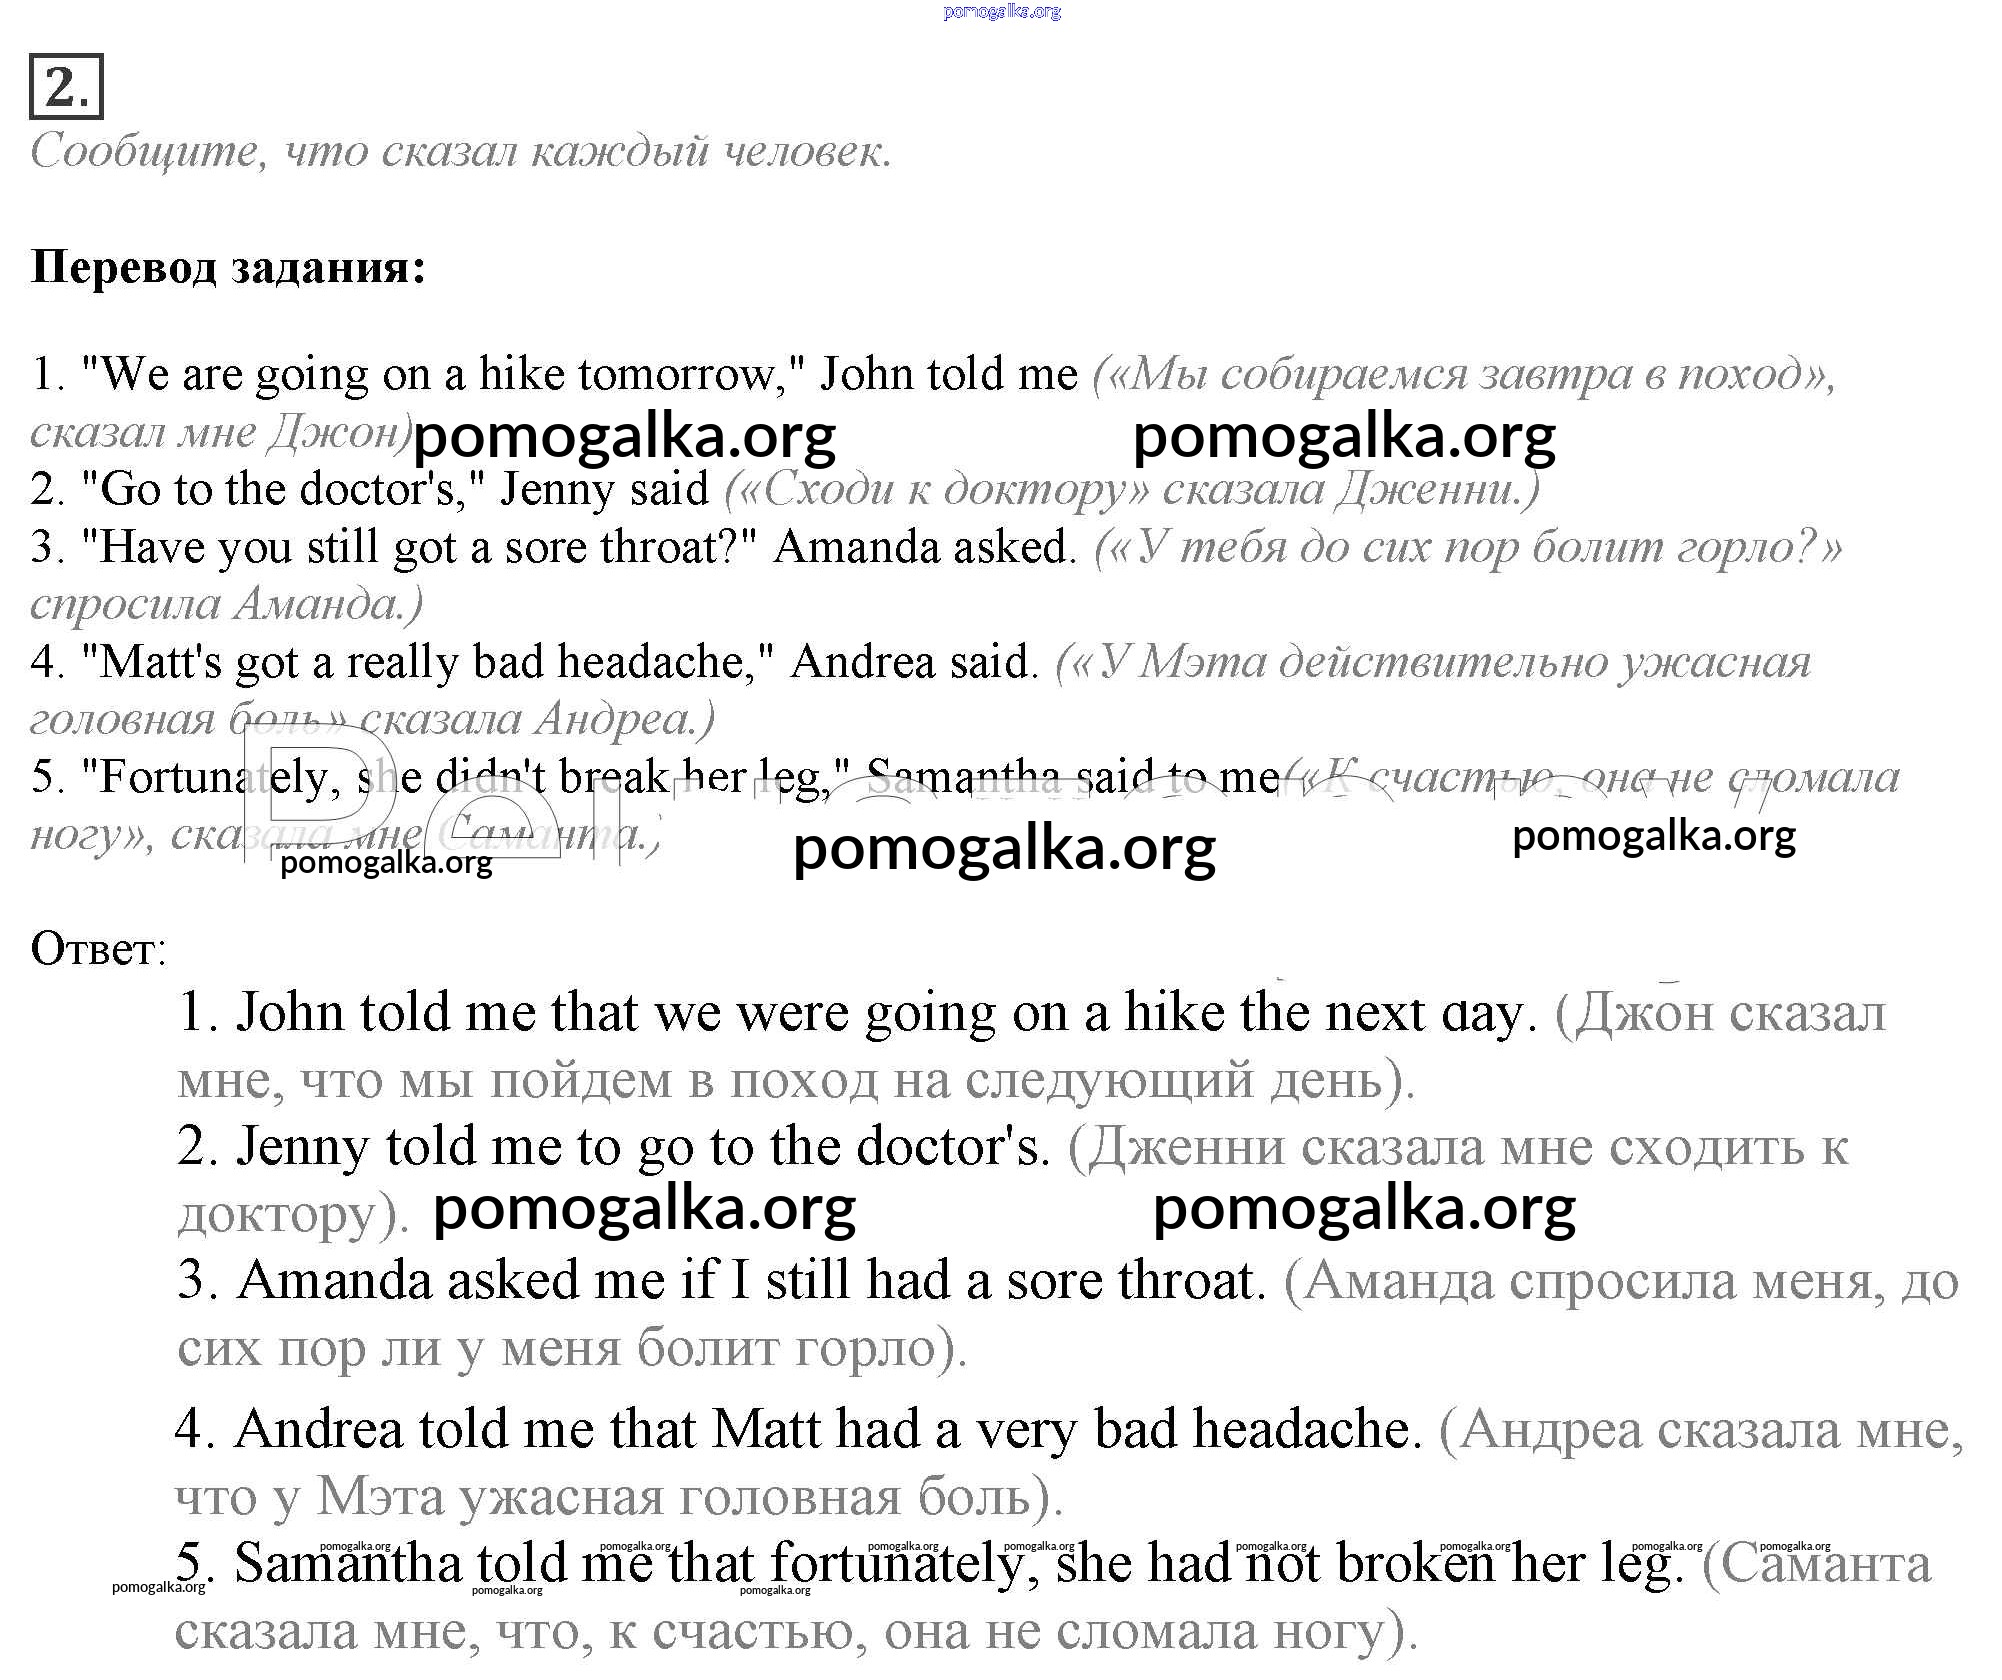2002x1680 pixels.
Task: Click the pomogalka.org watermark right after "сказал мне Джон)"
Action: point(624,437)
